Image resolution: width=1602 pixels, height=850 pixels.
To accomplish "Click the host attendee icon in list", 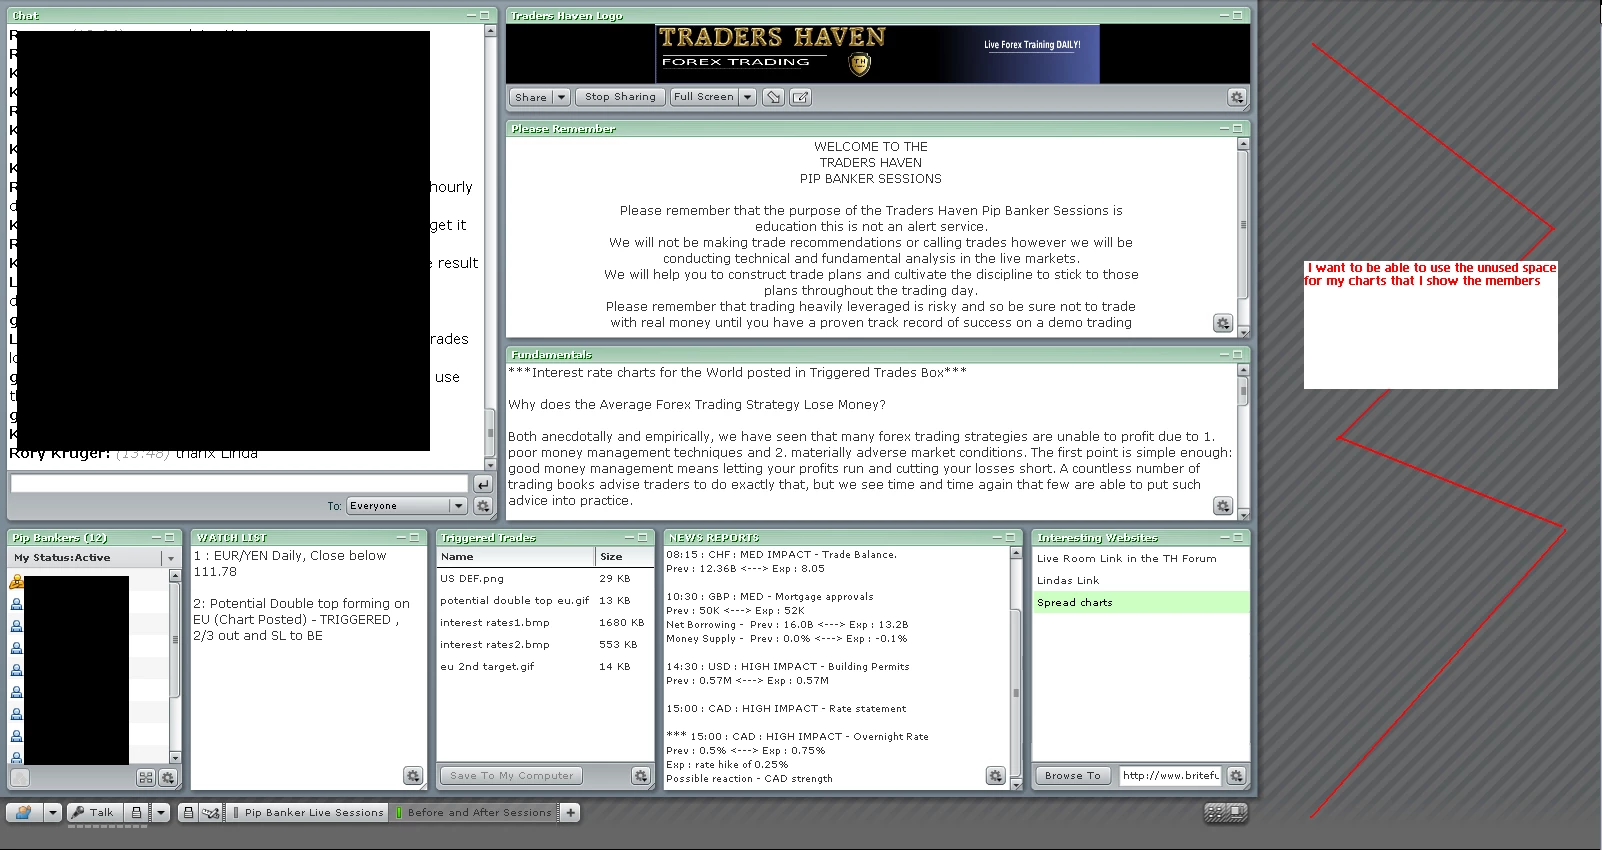I will 16,582.
